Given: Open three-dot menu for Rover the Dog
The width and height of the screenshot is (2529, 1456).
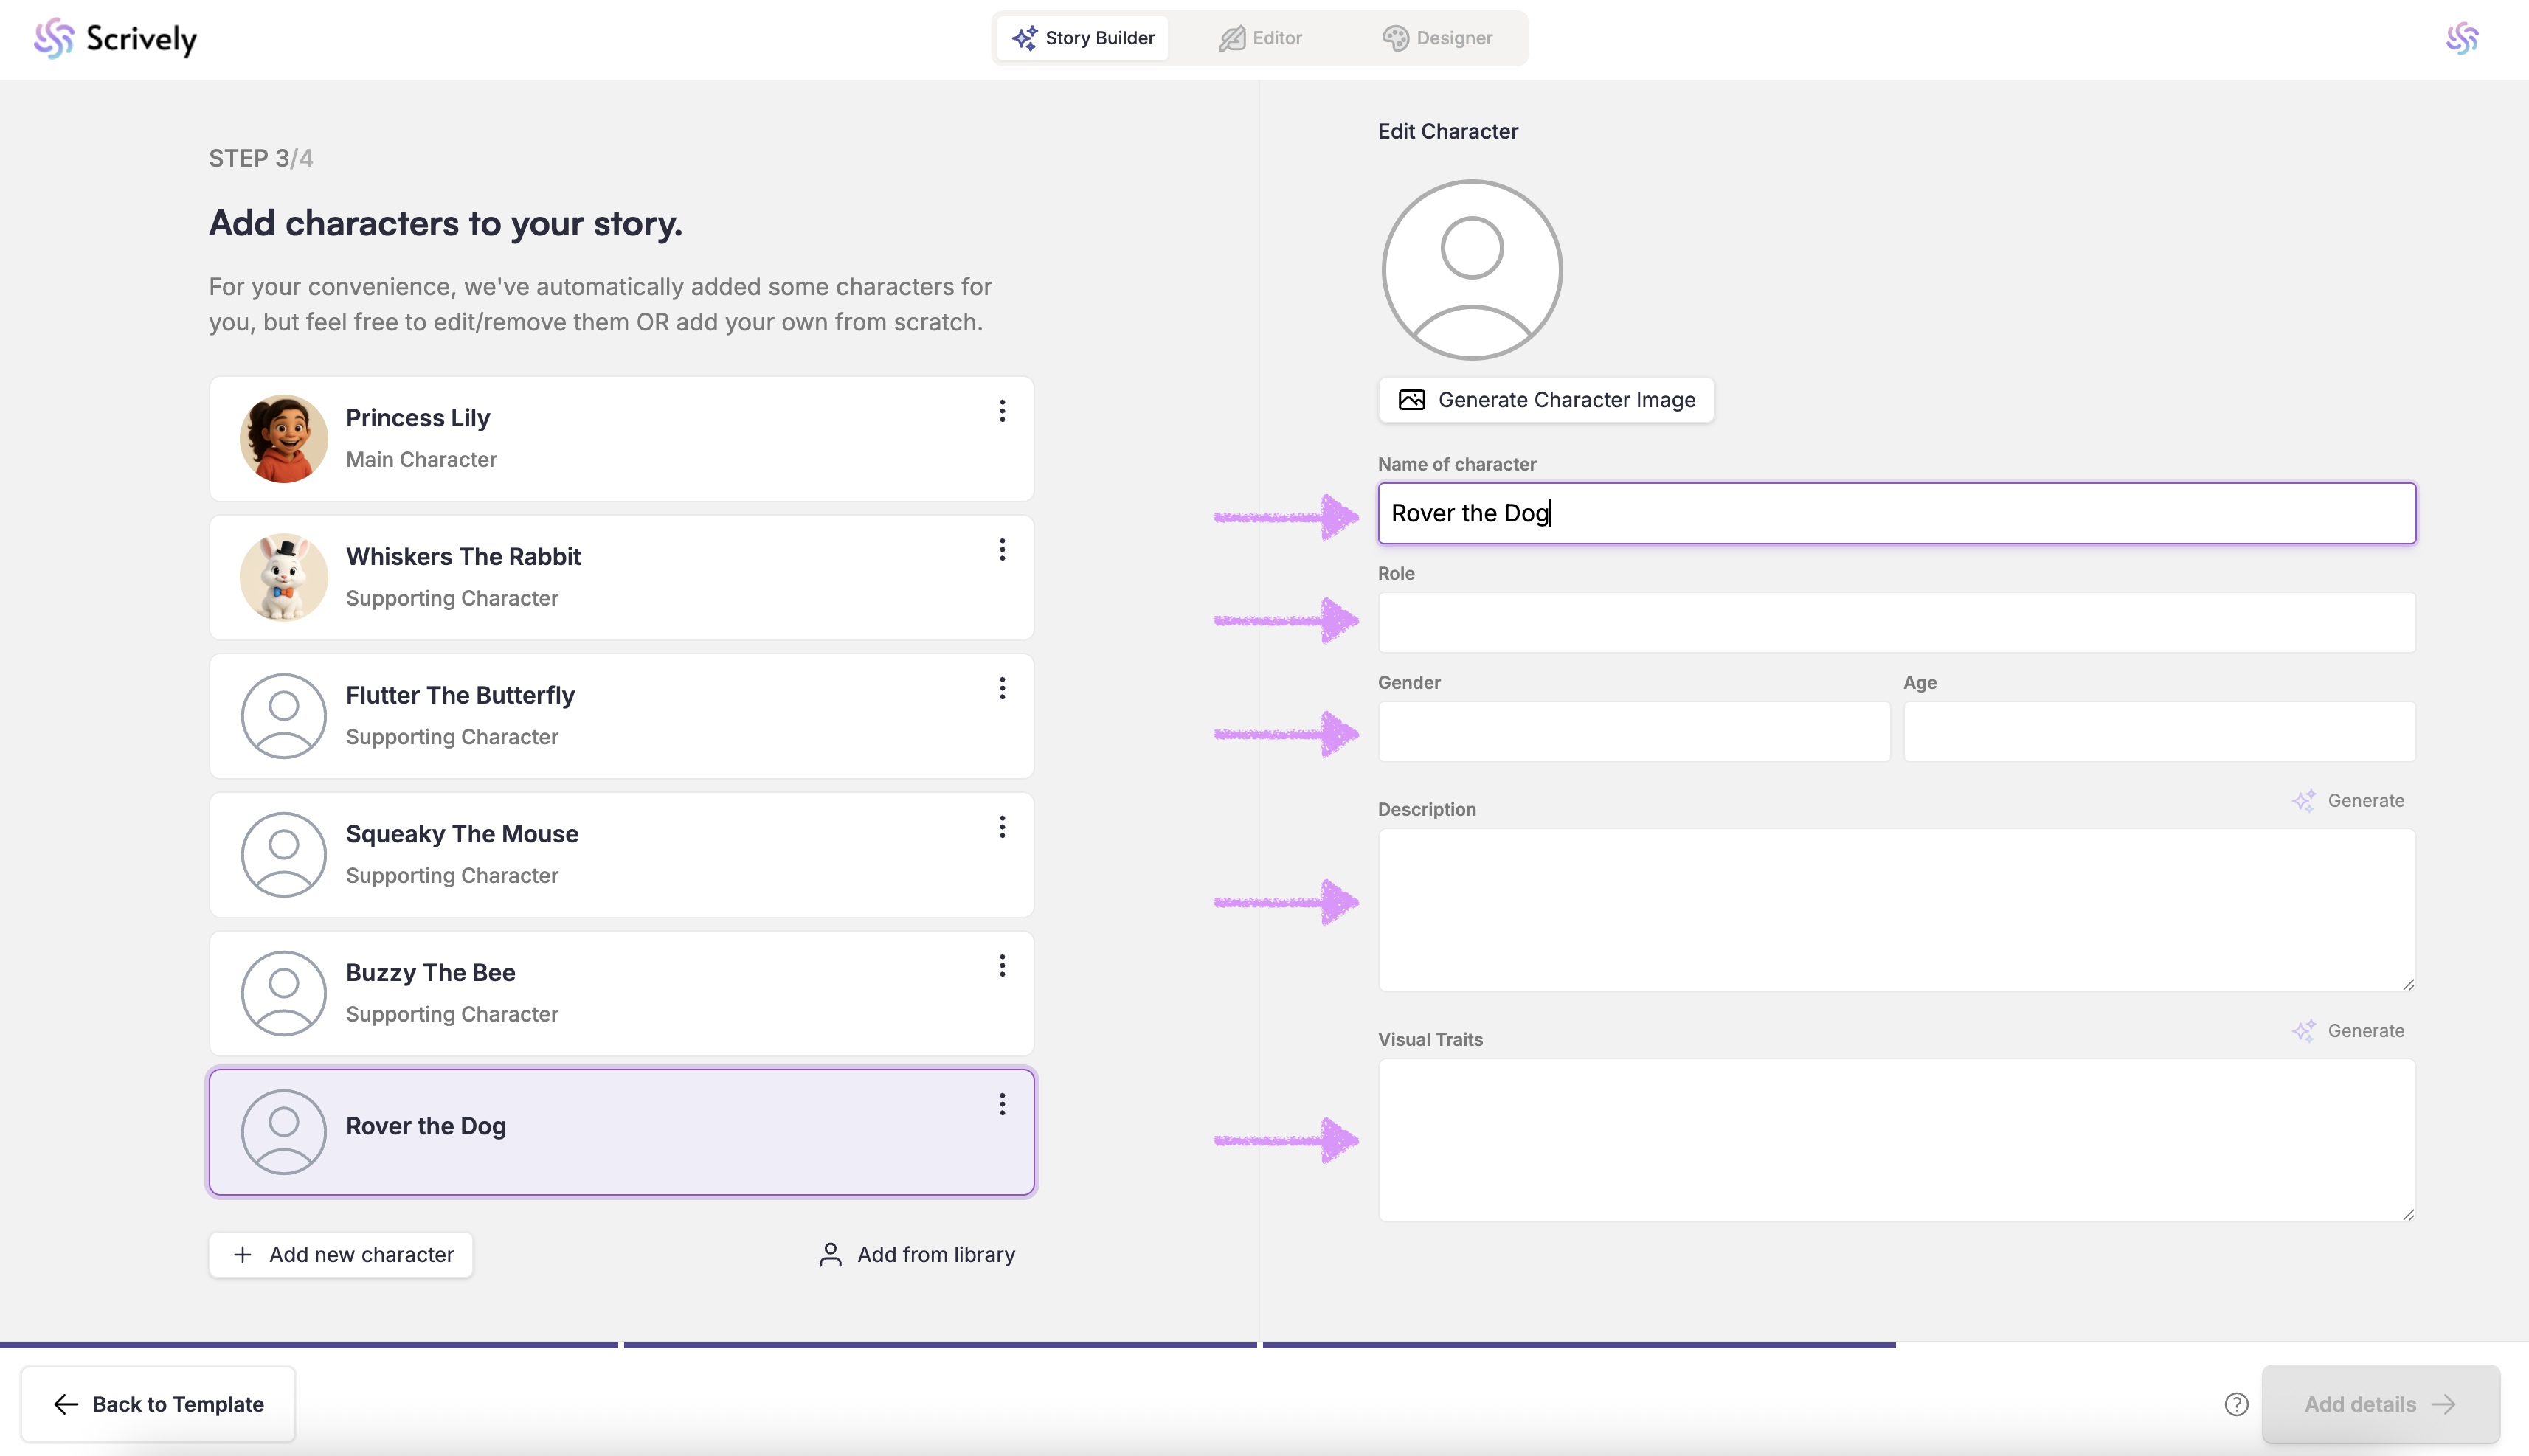Looking at the screenshot, I should [x=1002, y=1104].
